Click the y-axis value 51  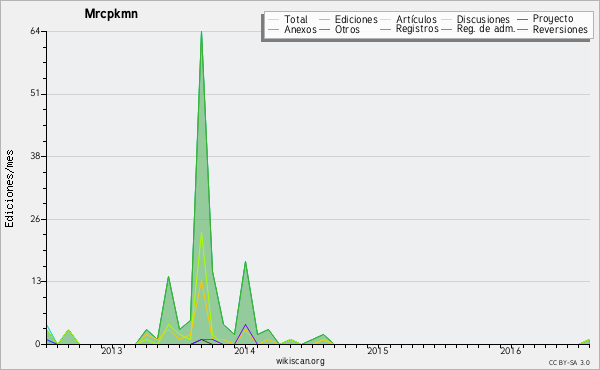pyautogui.click(x=35, y=94)
